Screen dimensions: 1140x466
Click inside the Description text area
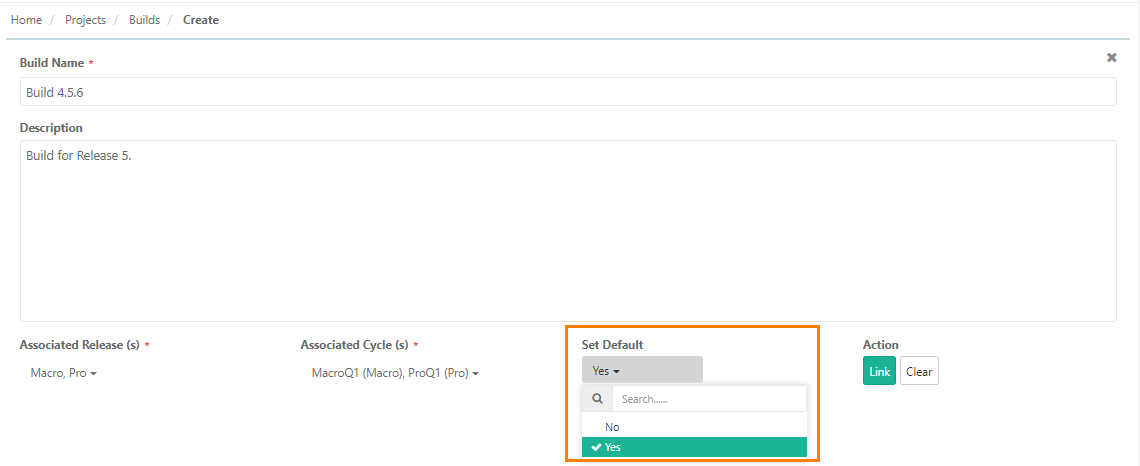pos(567,230)
